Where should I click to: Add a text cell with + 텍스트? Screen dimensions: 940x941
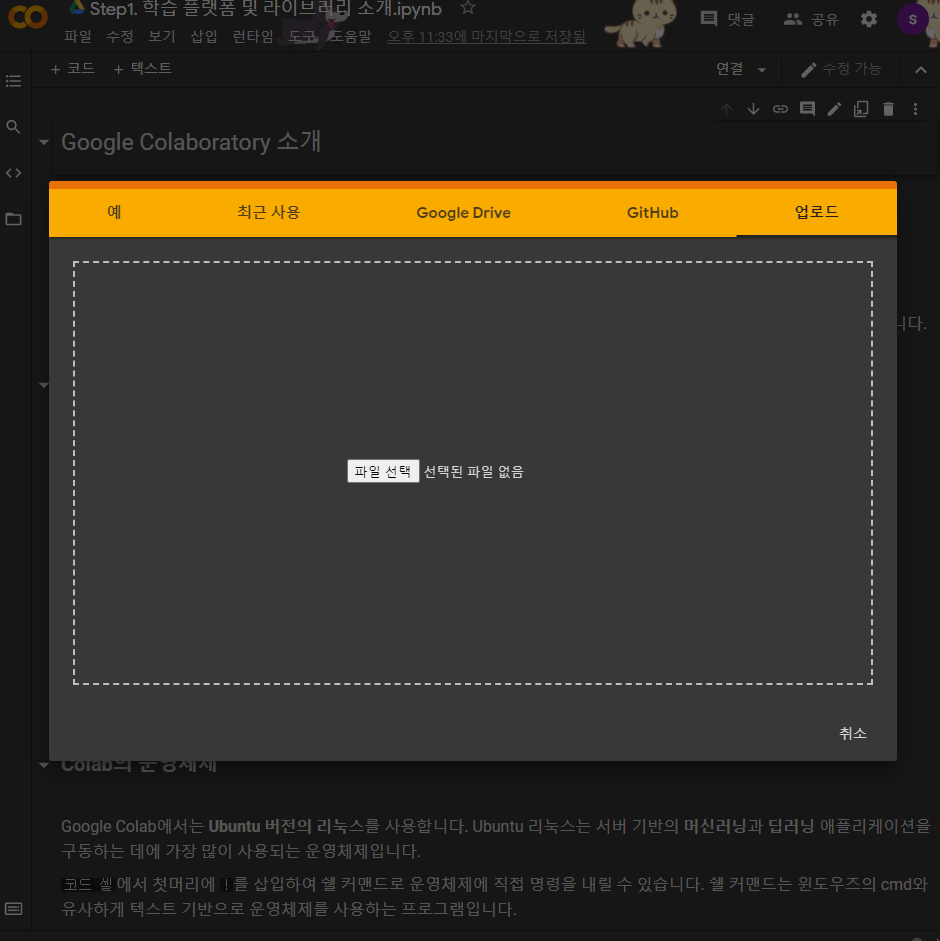pos(142,69)
